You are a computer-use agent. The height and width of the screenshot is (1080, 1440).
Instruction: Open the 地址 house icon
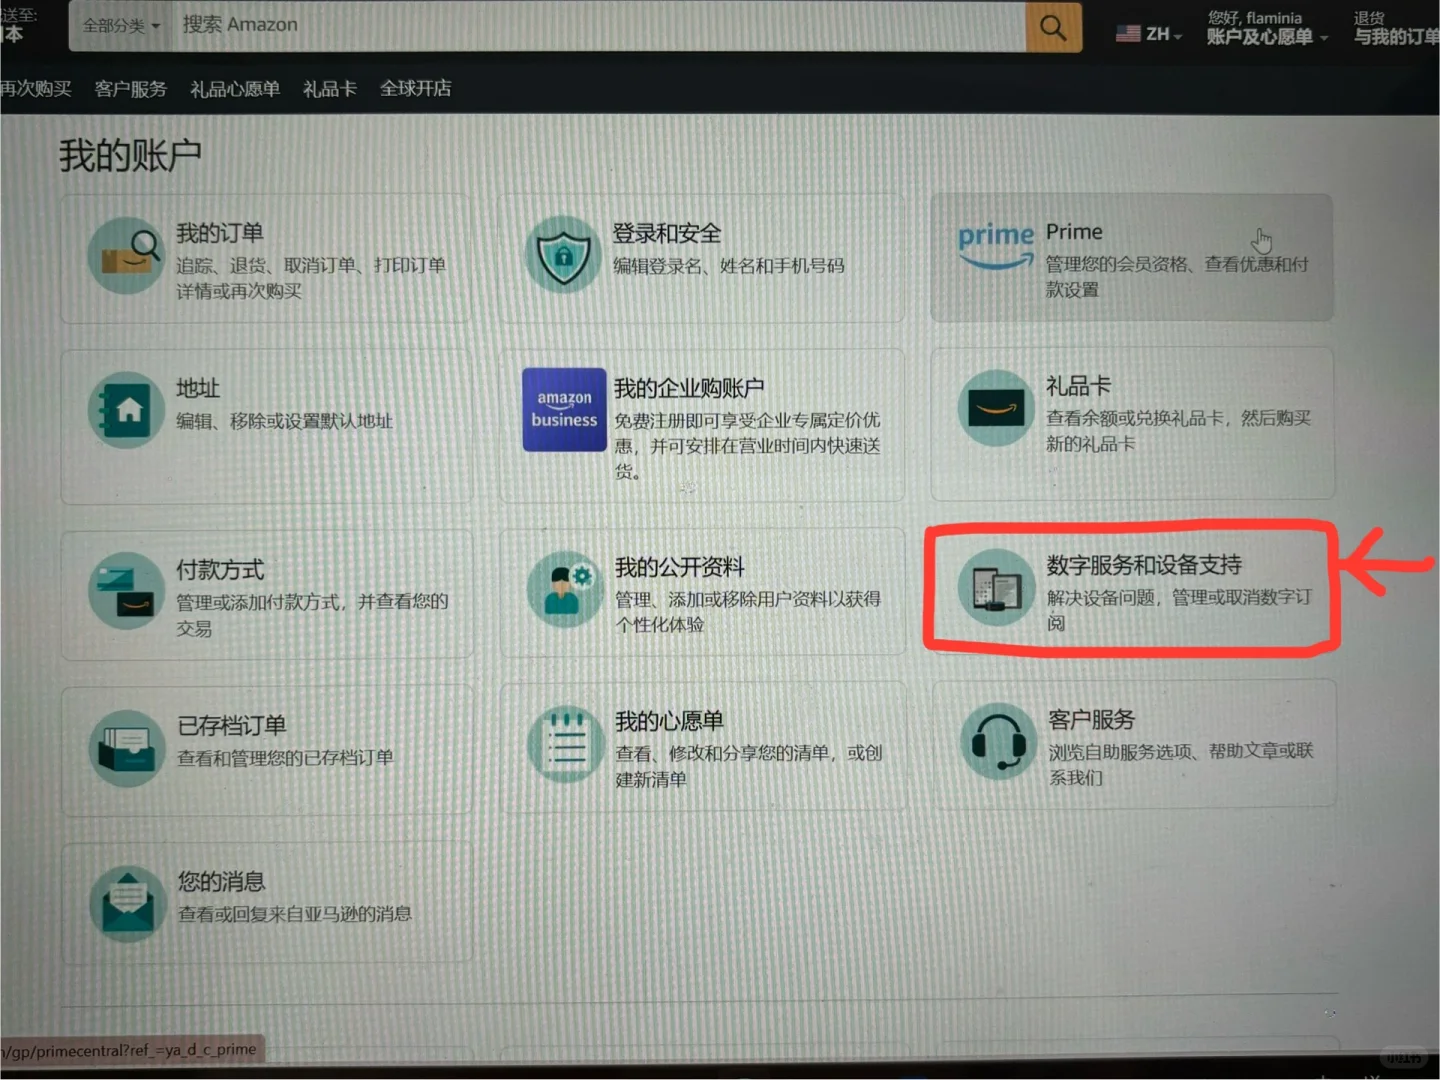126,410
